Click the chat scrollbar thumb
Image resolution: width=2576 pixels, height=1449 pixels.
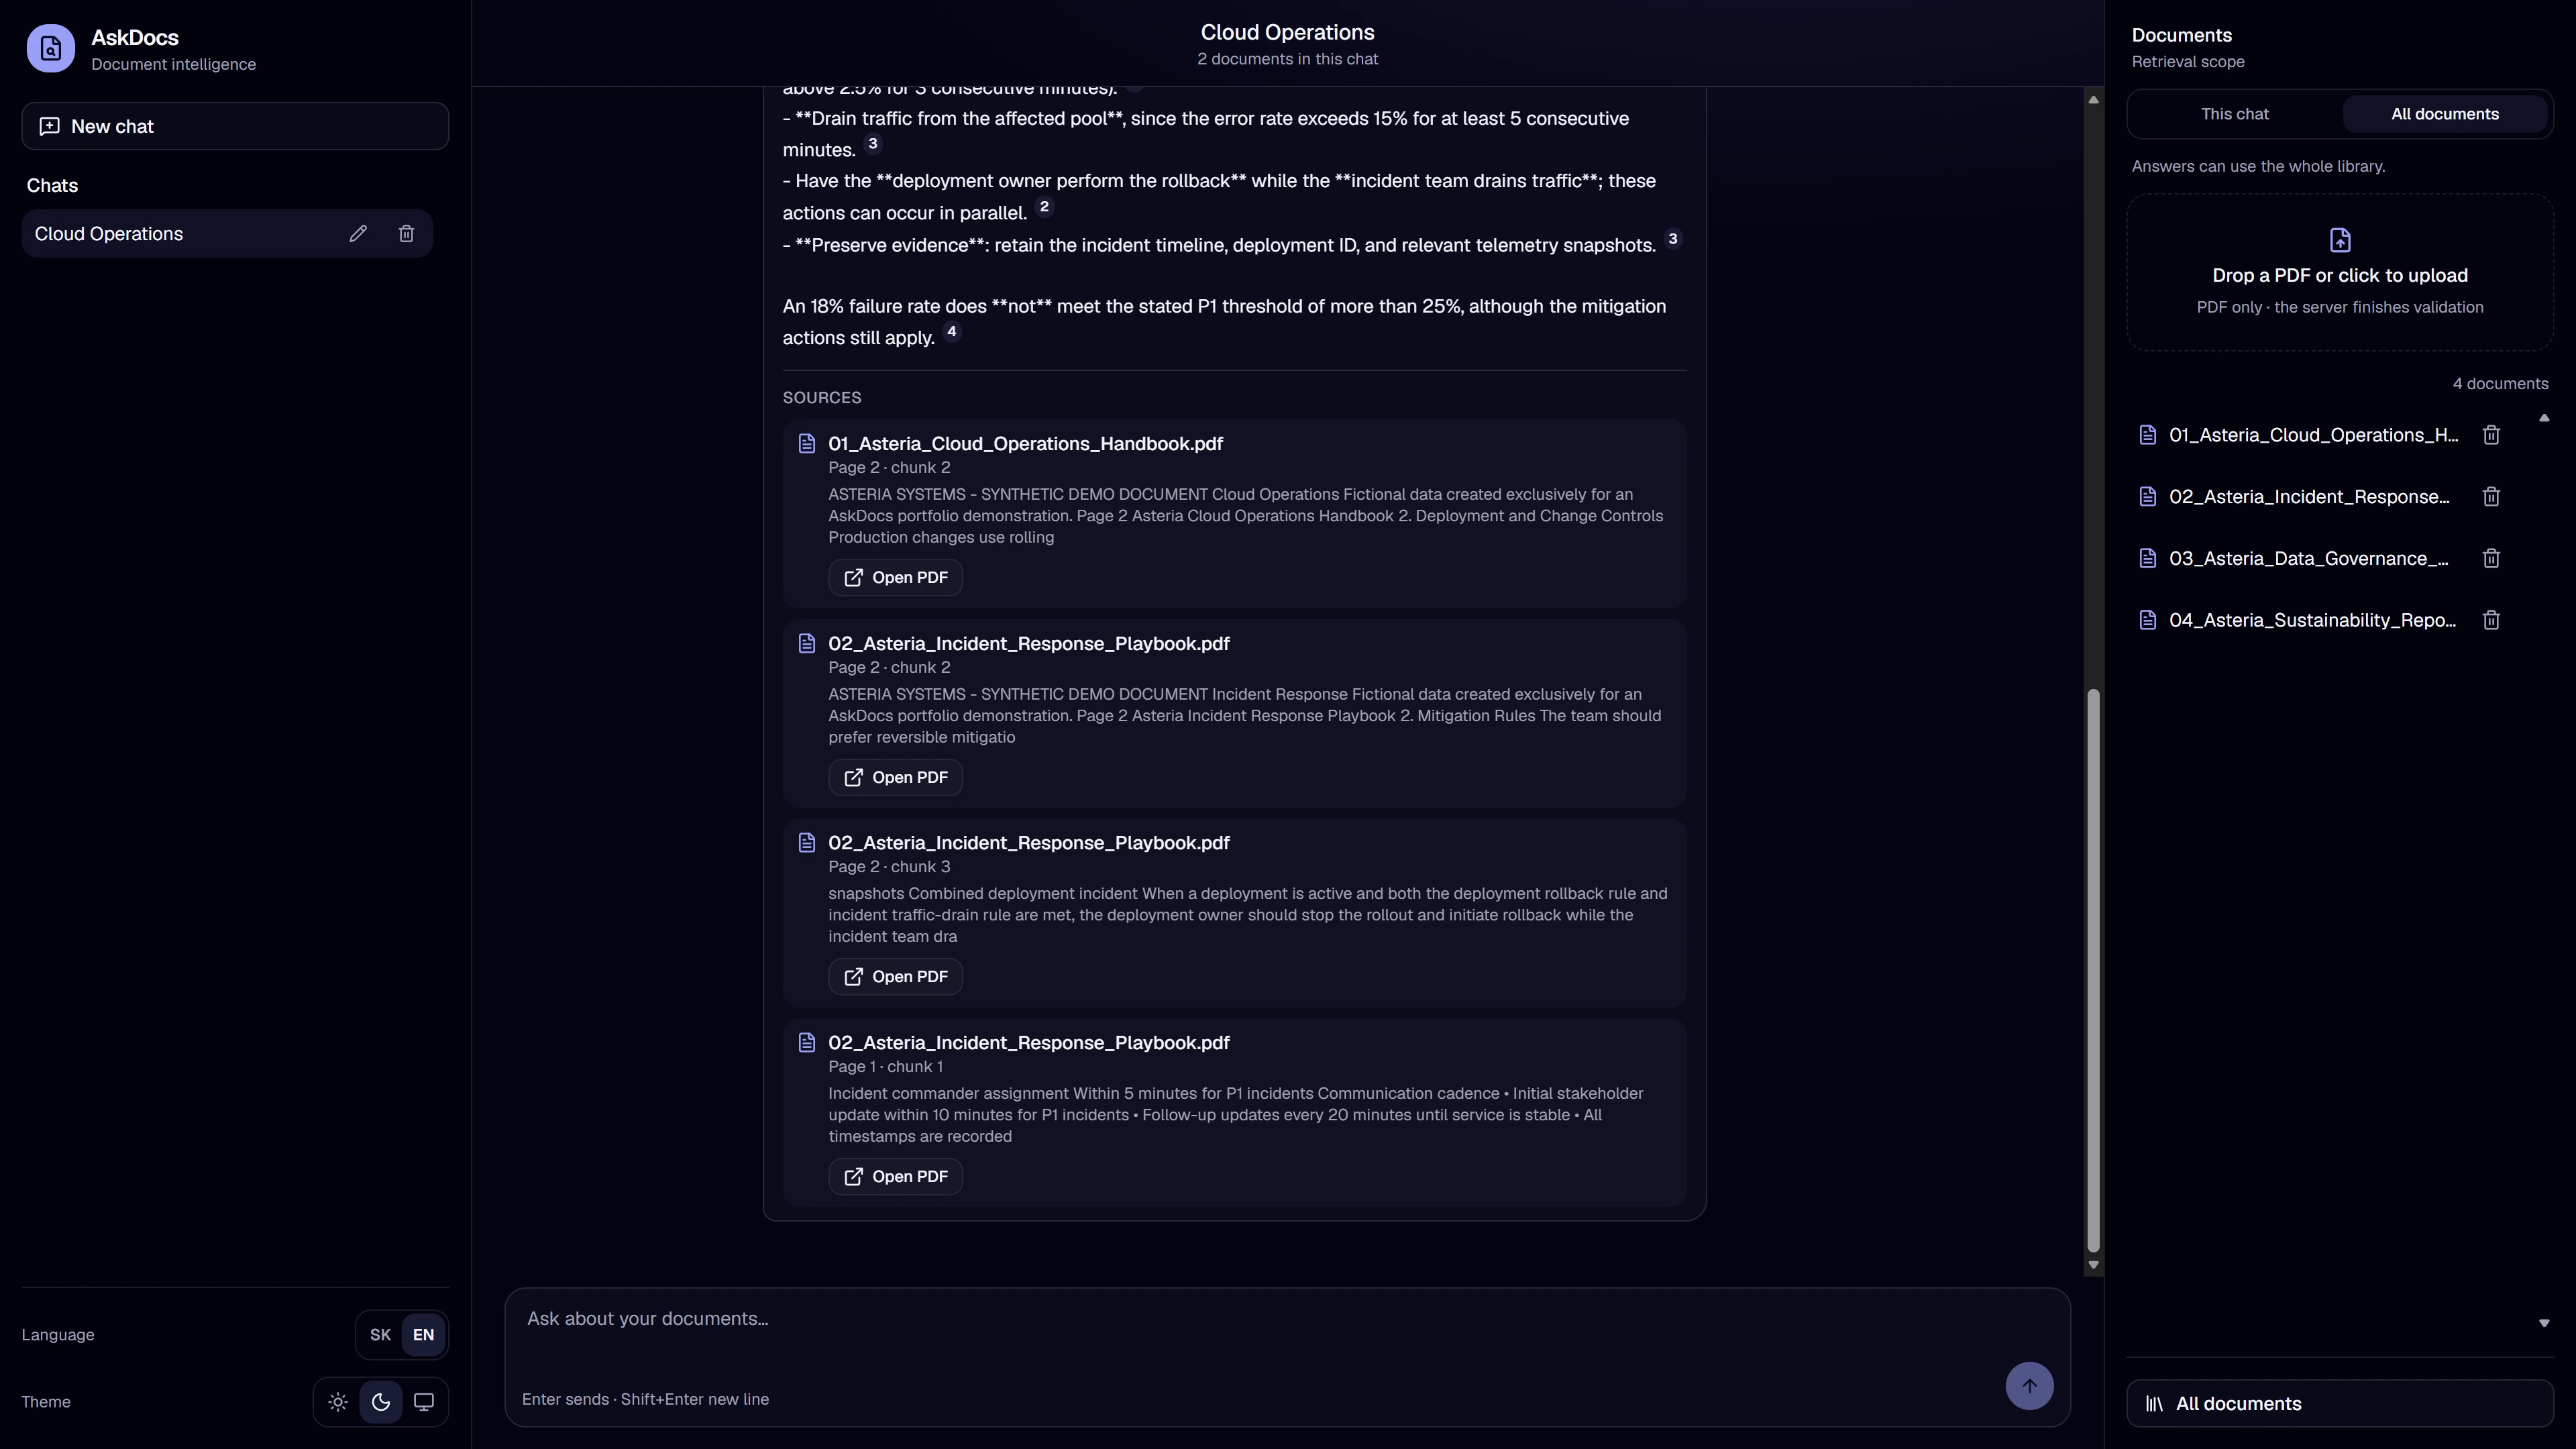[2093, 970]
